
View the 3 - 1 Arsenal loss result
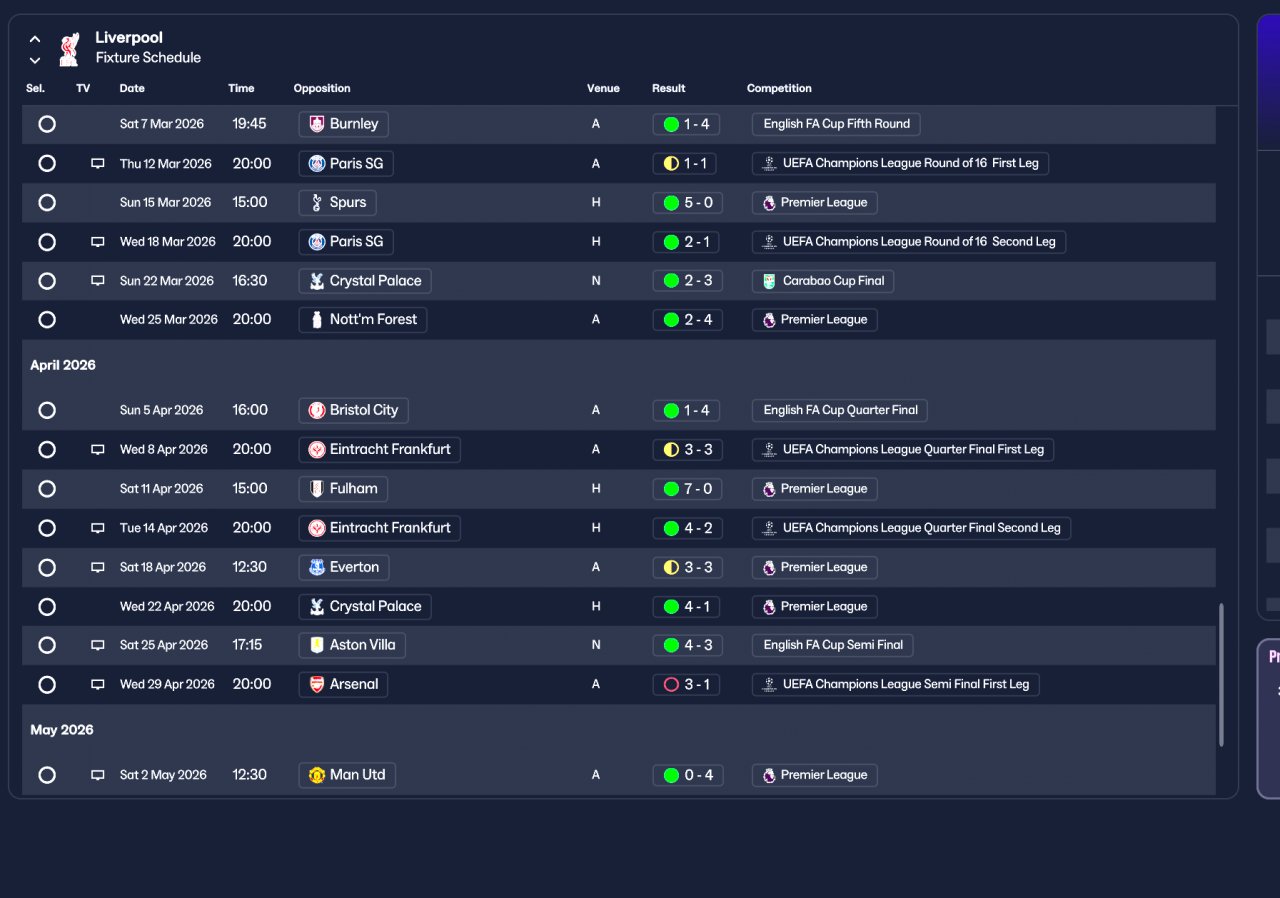point(686,685)
